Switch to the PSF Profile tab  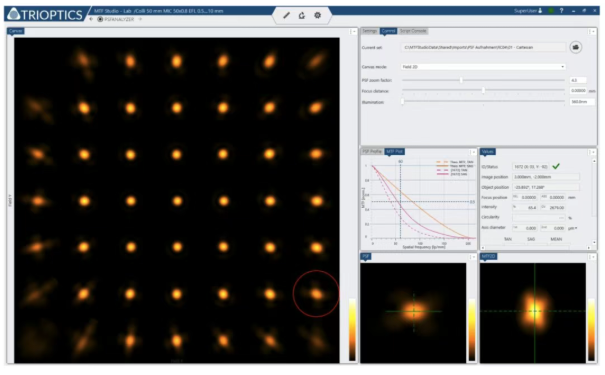tap(372, 152)
